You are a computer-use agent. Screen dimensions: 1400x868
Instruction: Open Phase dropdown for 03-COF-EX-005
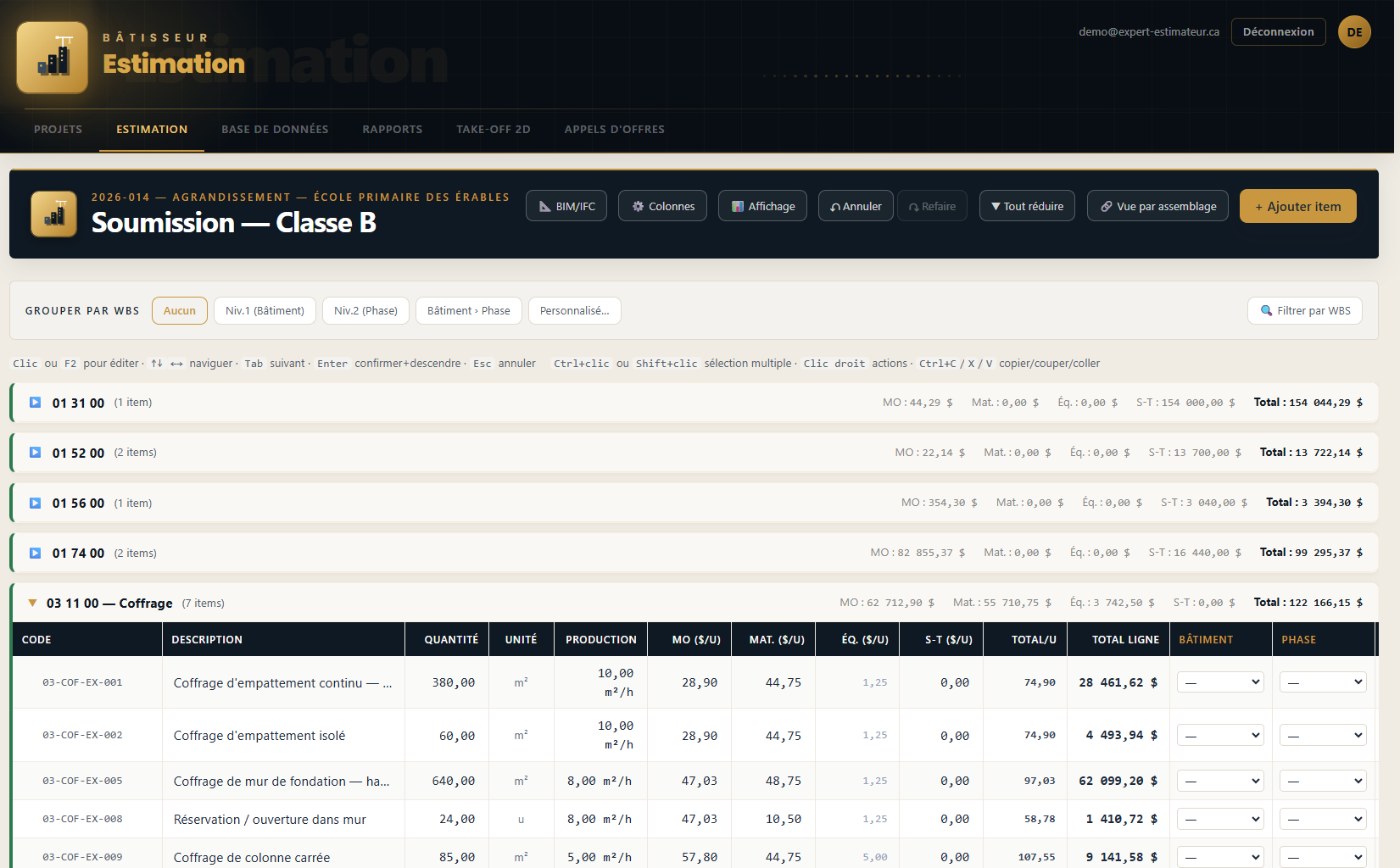tap(1323, 781)
